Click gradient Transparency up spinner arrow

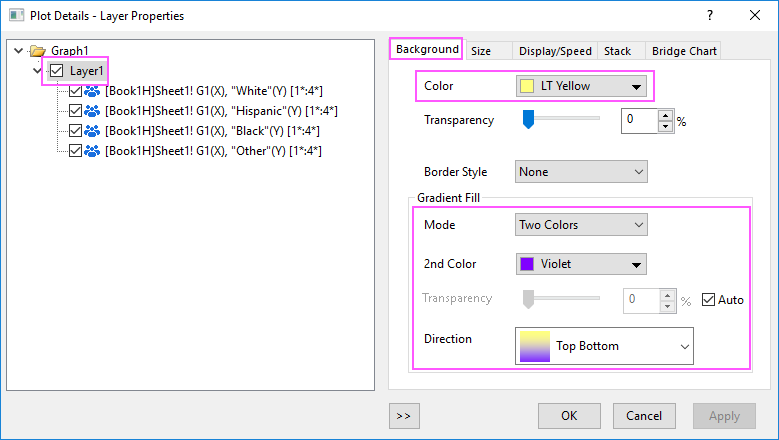tap(668, 295)
